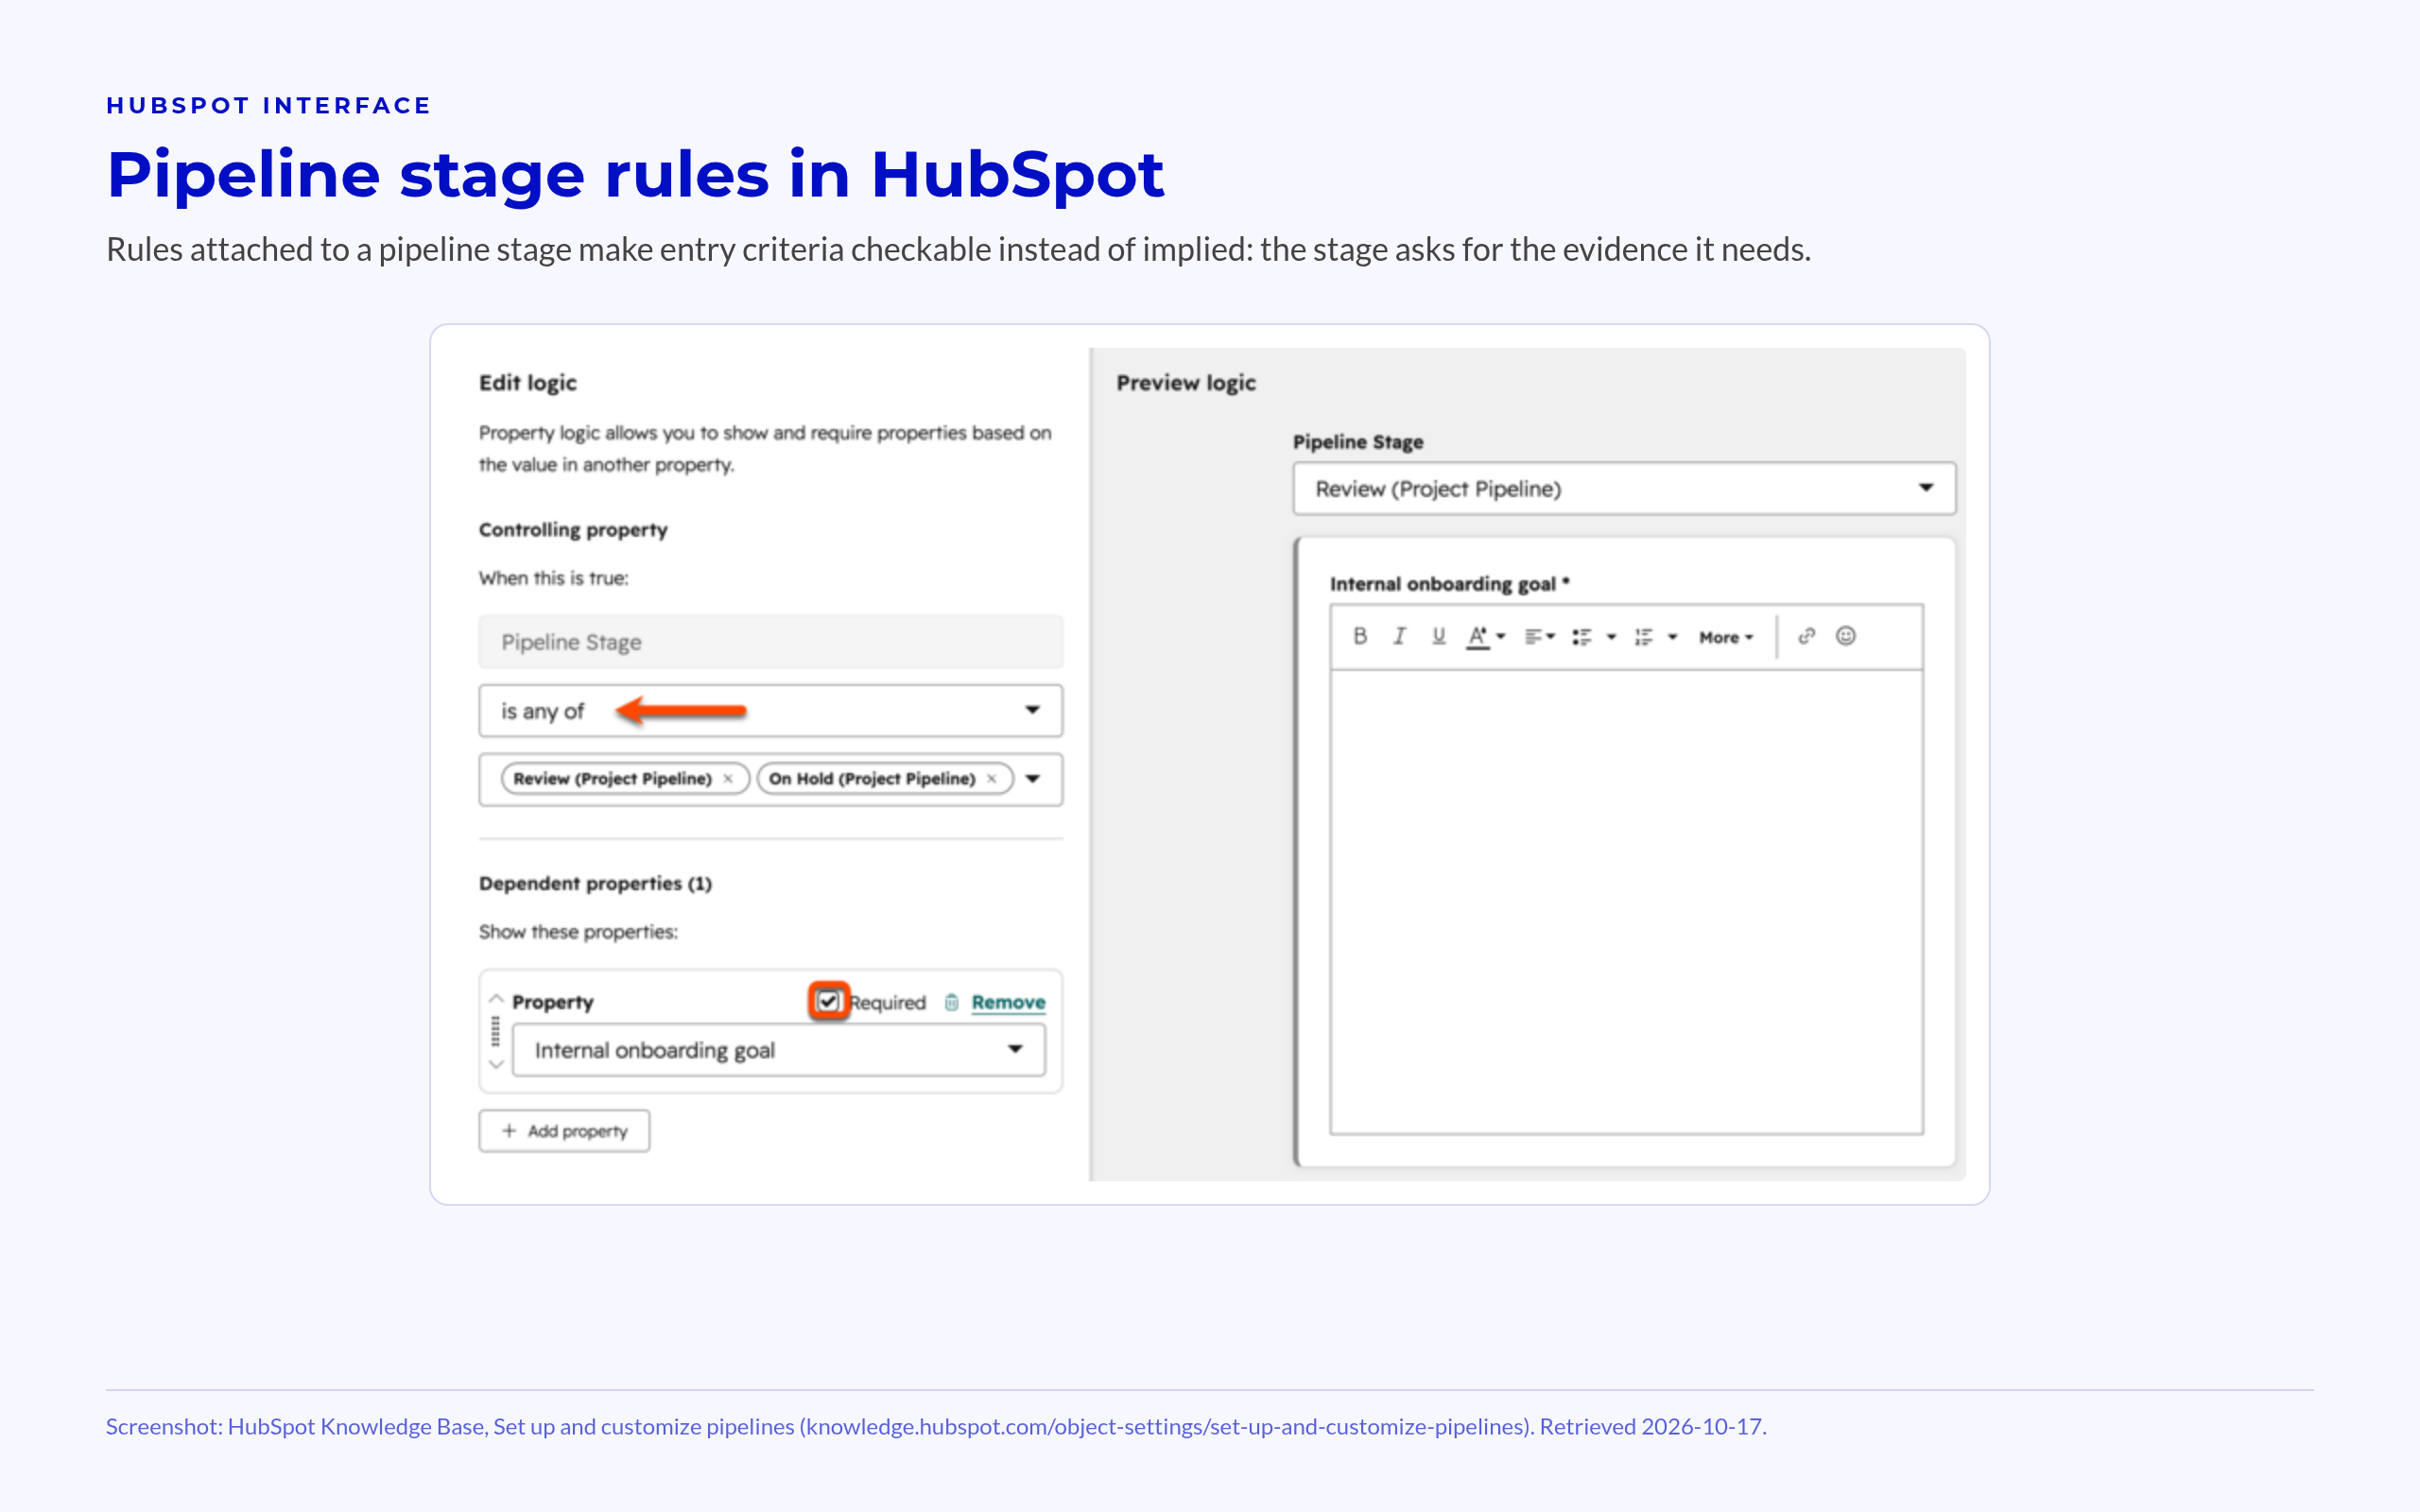Uncheck the Required checkbox
Viewport: 2420px width, 1512px height.
click(828, 1001)
